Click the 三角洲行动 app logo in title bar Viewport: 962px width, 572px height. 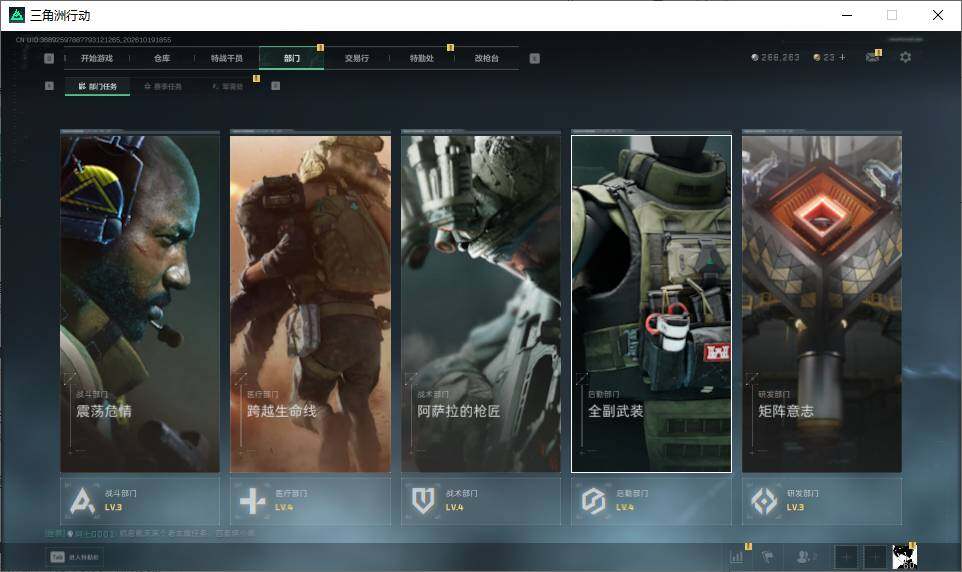(x=17, y=15)
